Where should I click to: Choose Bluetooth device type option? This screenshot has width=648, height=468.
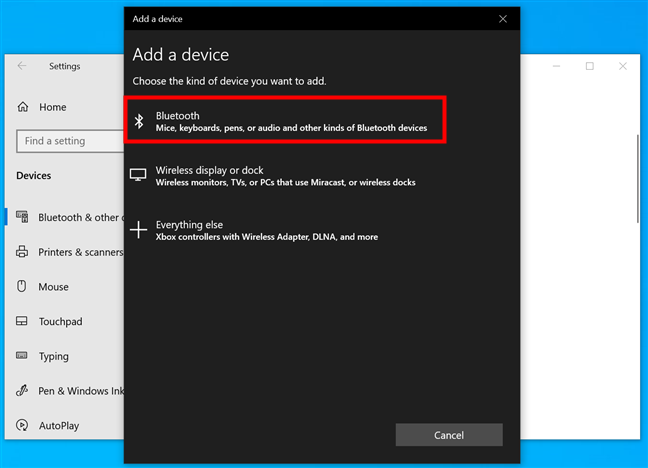coord(285,121)
